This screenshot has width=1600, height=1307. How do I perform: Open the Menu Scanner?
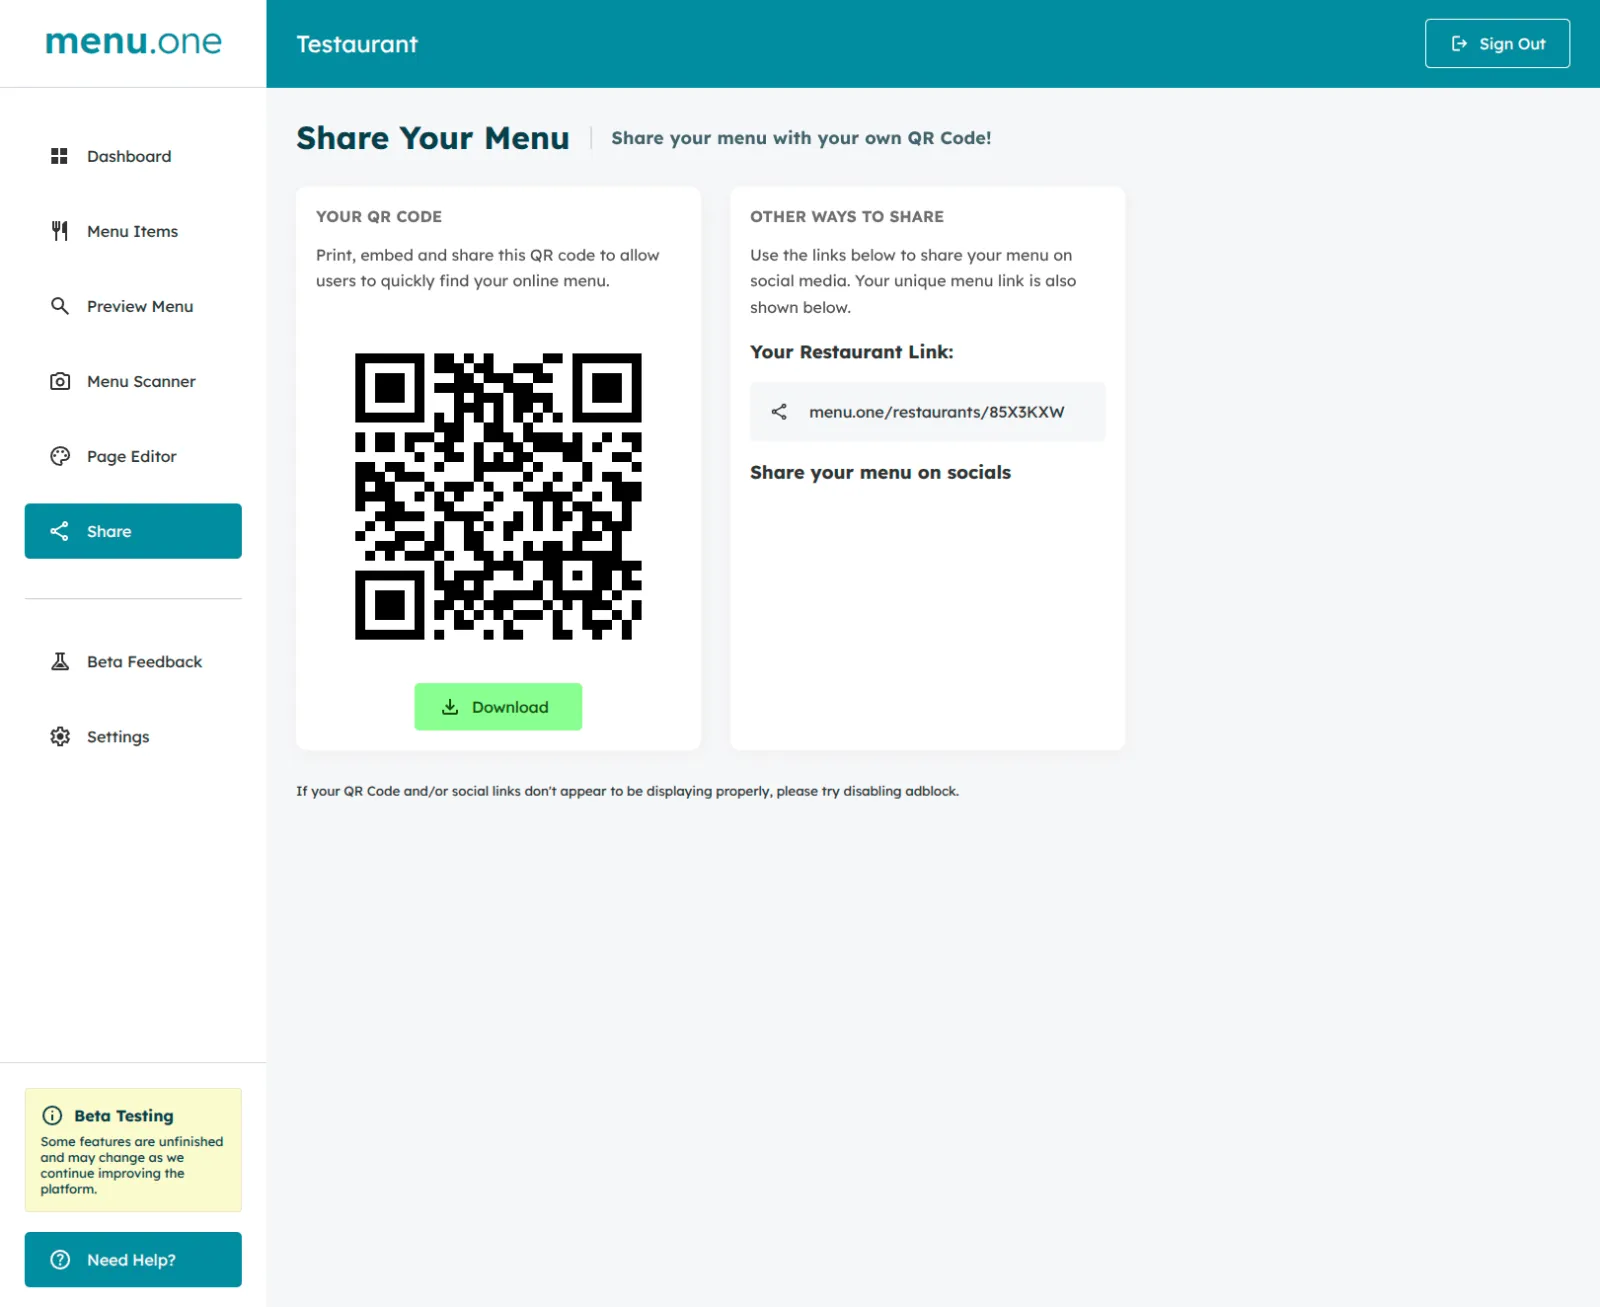133,381
